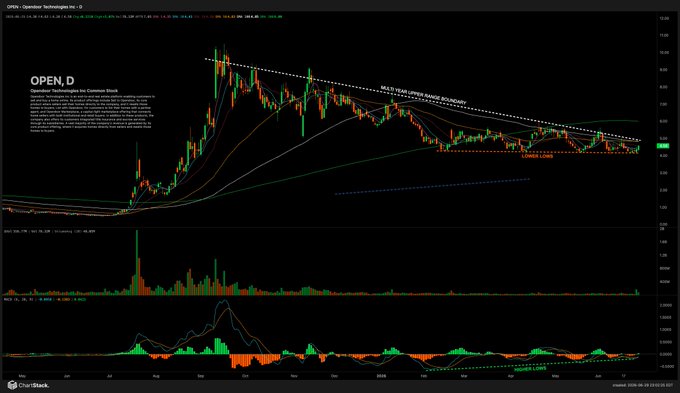Click the 10.00 price axis label

click(x=664, y=52)
